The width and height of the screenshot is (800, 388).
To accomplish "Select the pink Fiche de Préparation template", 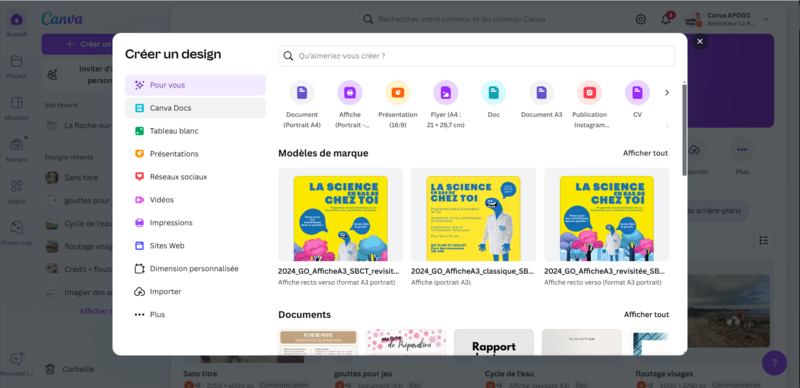I will (406, 342).
